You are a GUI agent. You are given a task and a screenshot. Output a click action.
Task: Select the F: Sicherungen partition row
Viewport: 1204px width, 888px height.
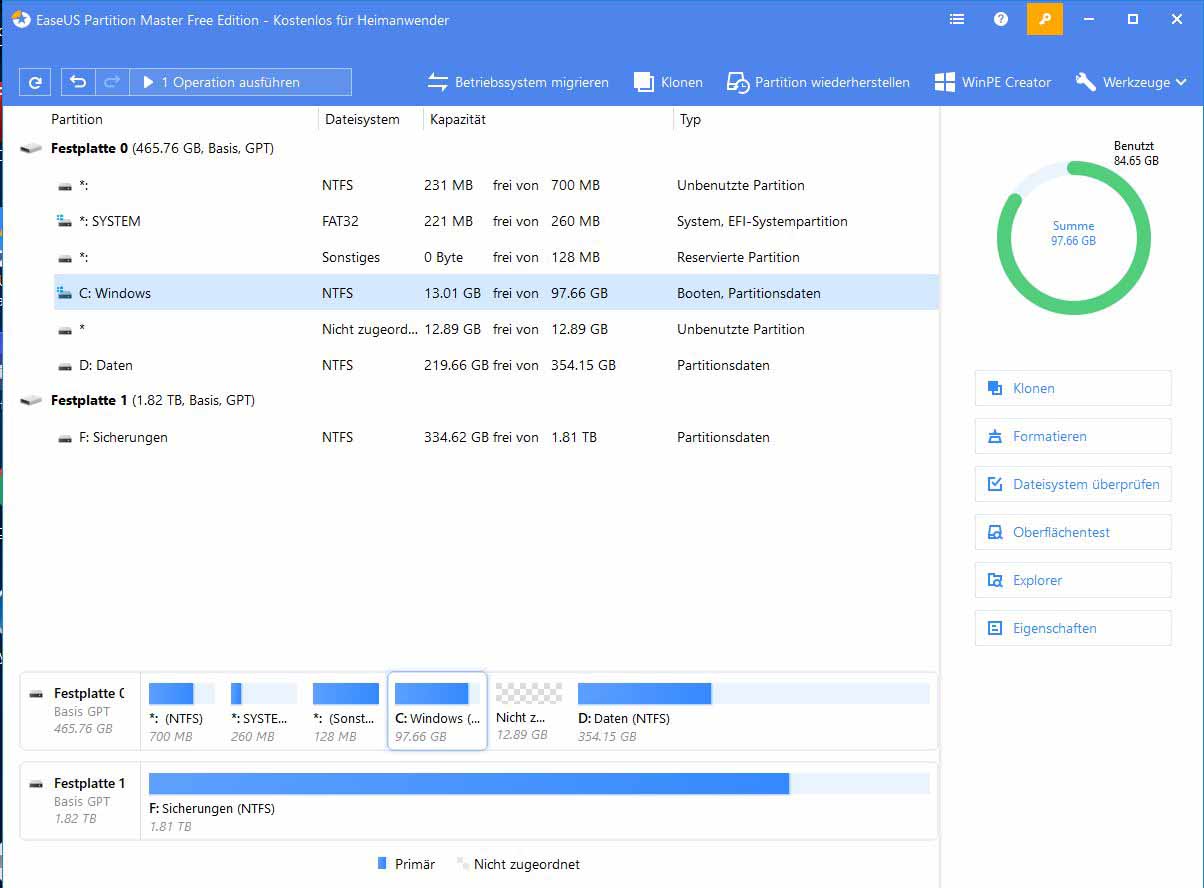pos(496,437)
